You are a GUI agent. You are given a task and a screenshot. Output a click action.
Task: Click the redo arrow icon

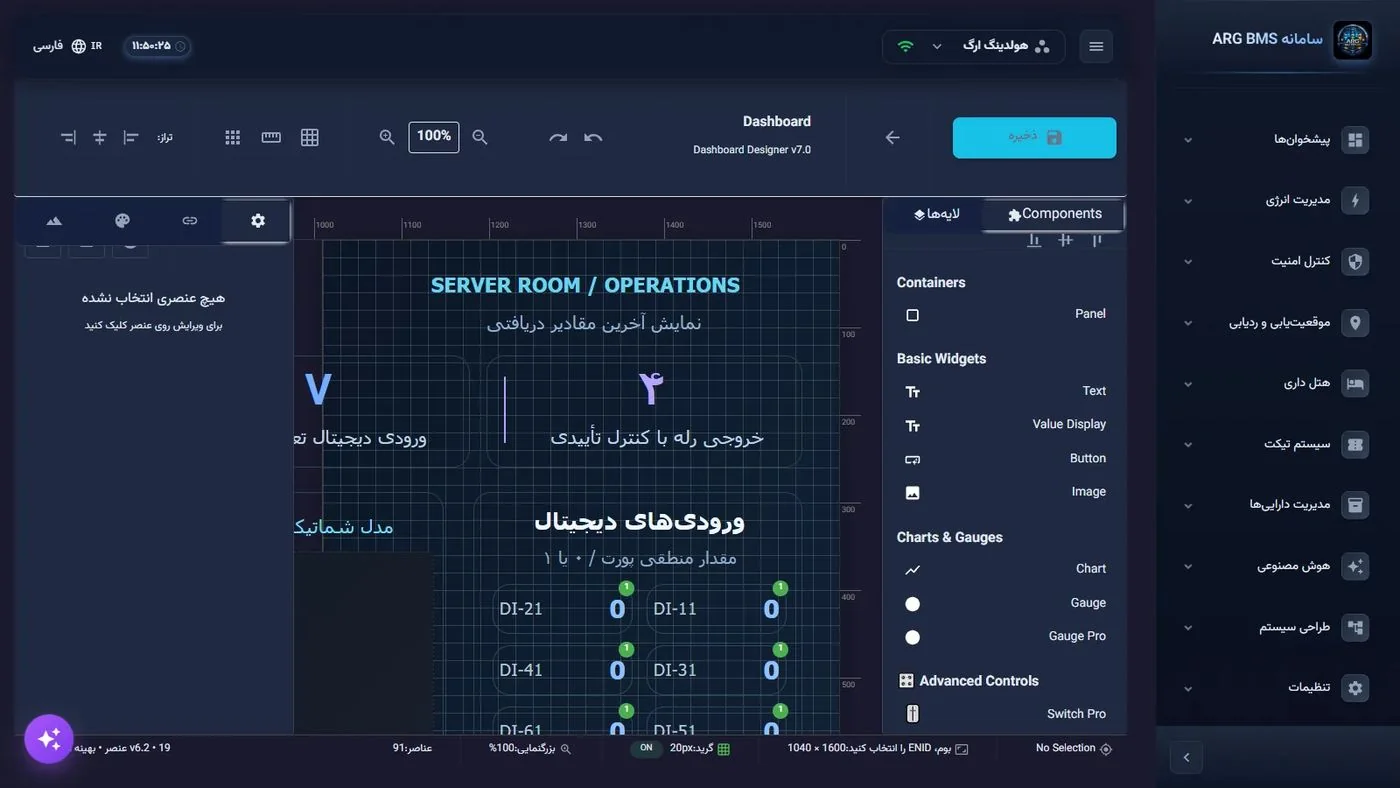pos(558,137)
